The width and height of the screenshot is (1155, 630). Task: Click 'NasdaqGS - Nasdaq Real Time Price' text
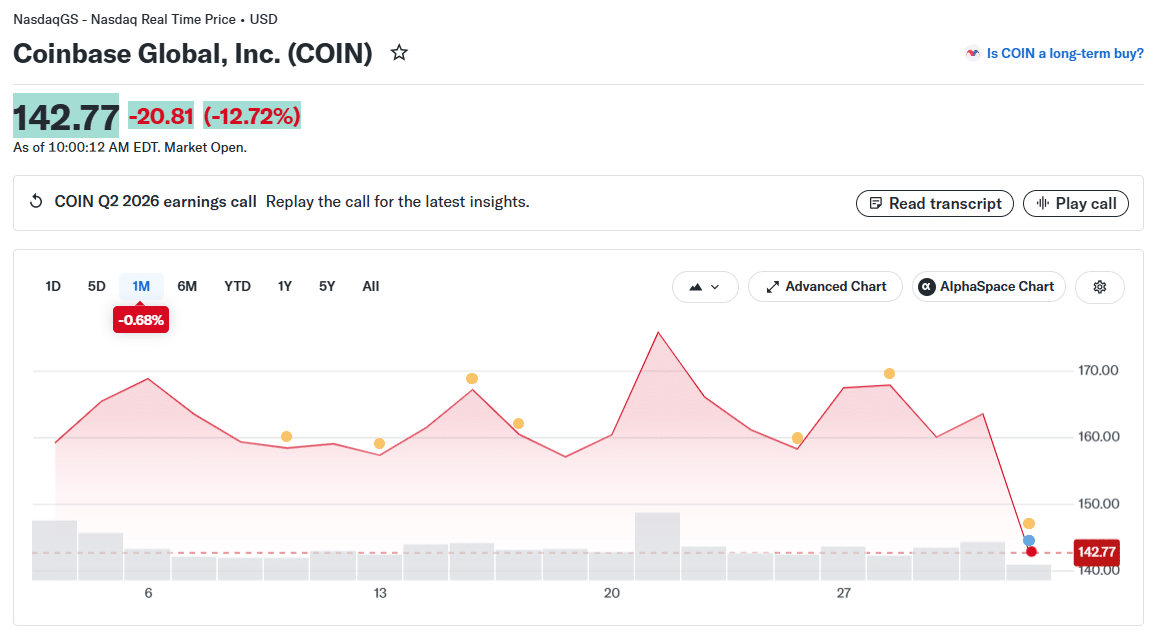(x=124, y=19)
